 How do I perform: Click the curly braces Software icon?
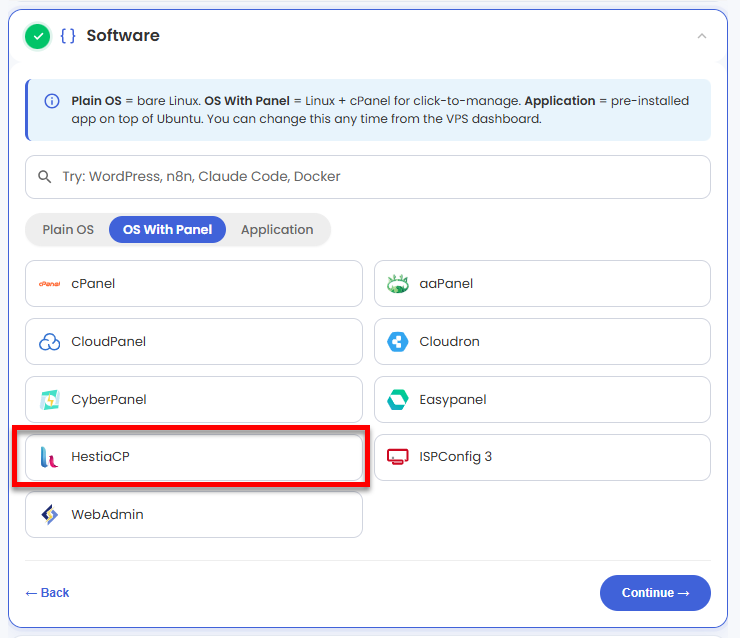pyautogui.click(x=68, y=36)
